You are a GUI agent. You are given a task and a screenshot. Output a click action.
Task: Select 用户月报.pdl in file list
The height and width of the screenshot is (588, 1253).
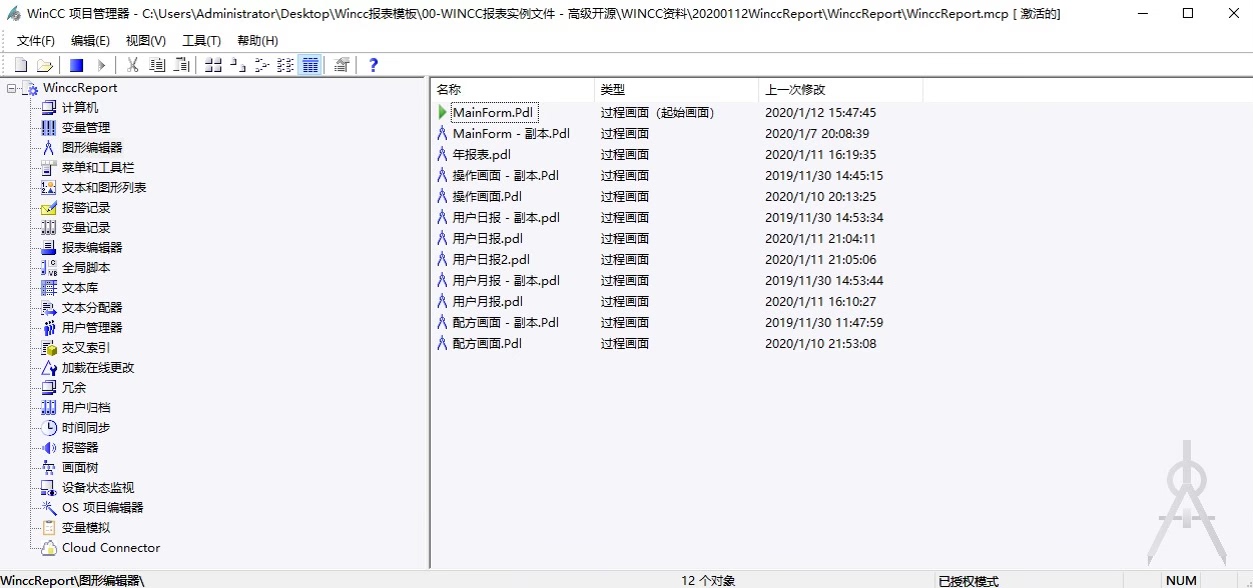[488, 302]
